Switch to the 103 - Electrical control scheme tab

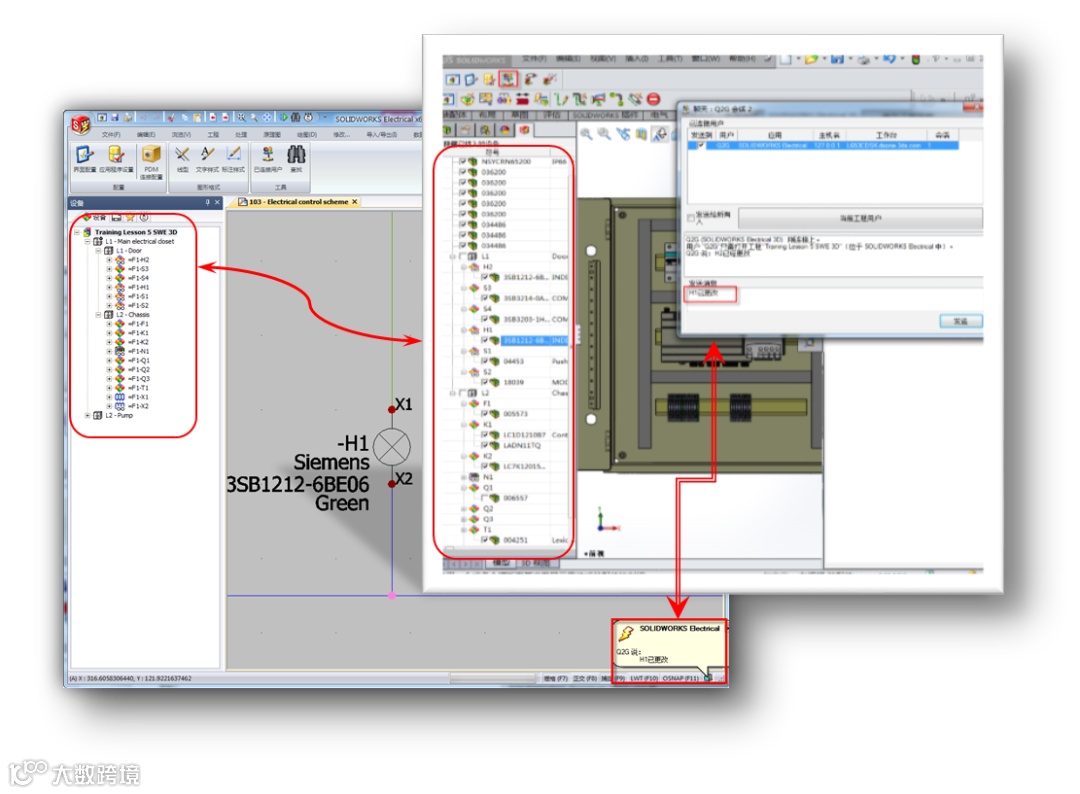point(298,202)
